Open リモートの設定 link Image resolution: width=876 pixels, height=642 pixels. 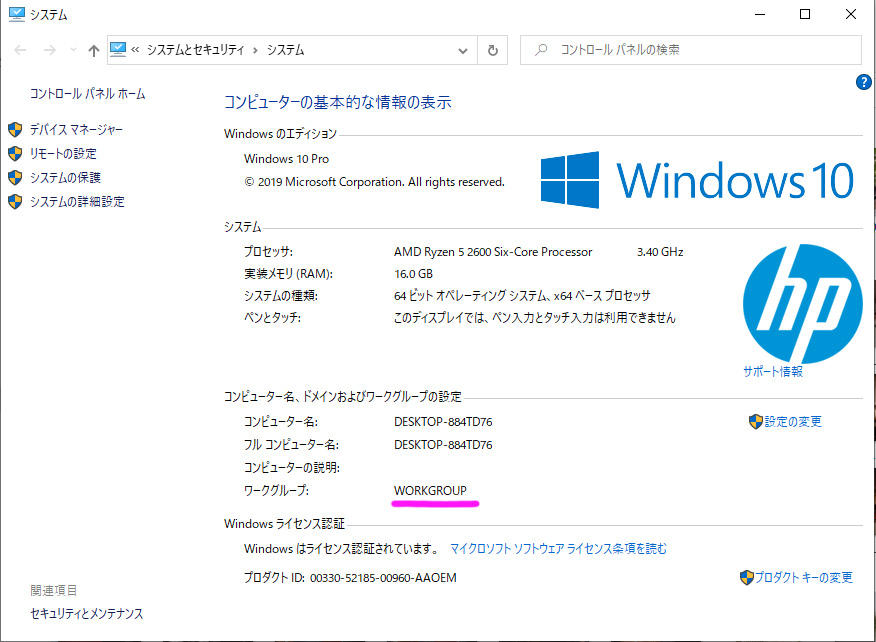[x=63, y=154]
